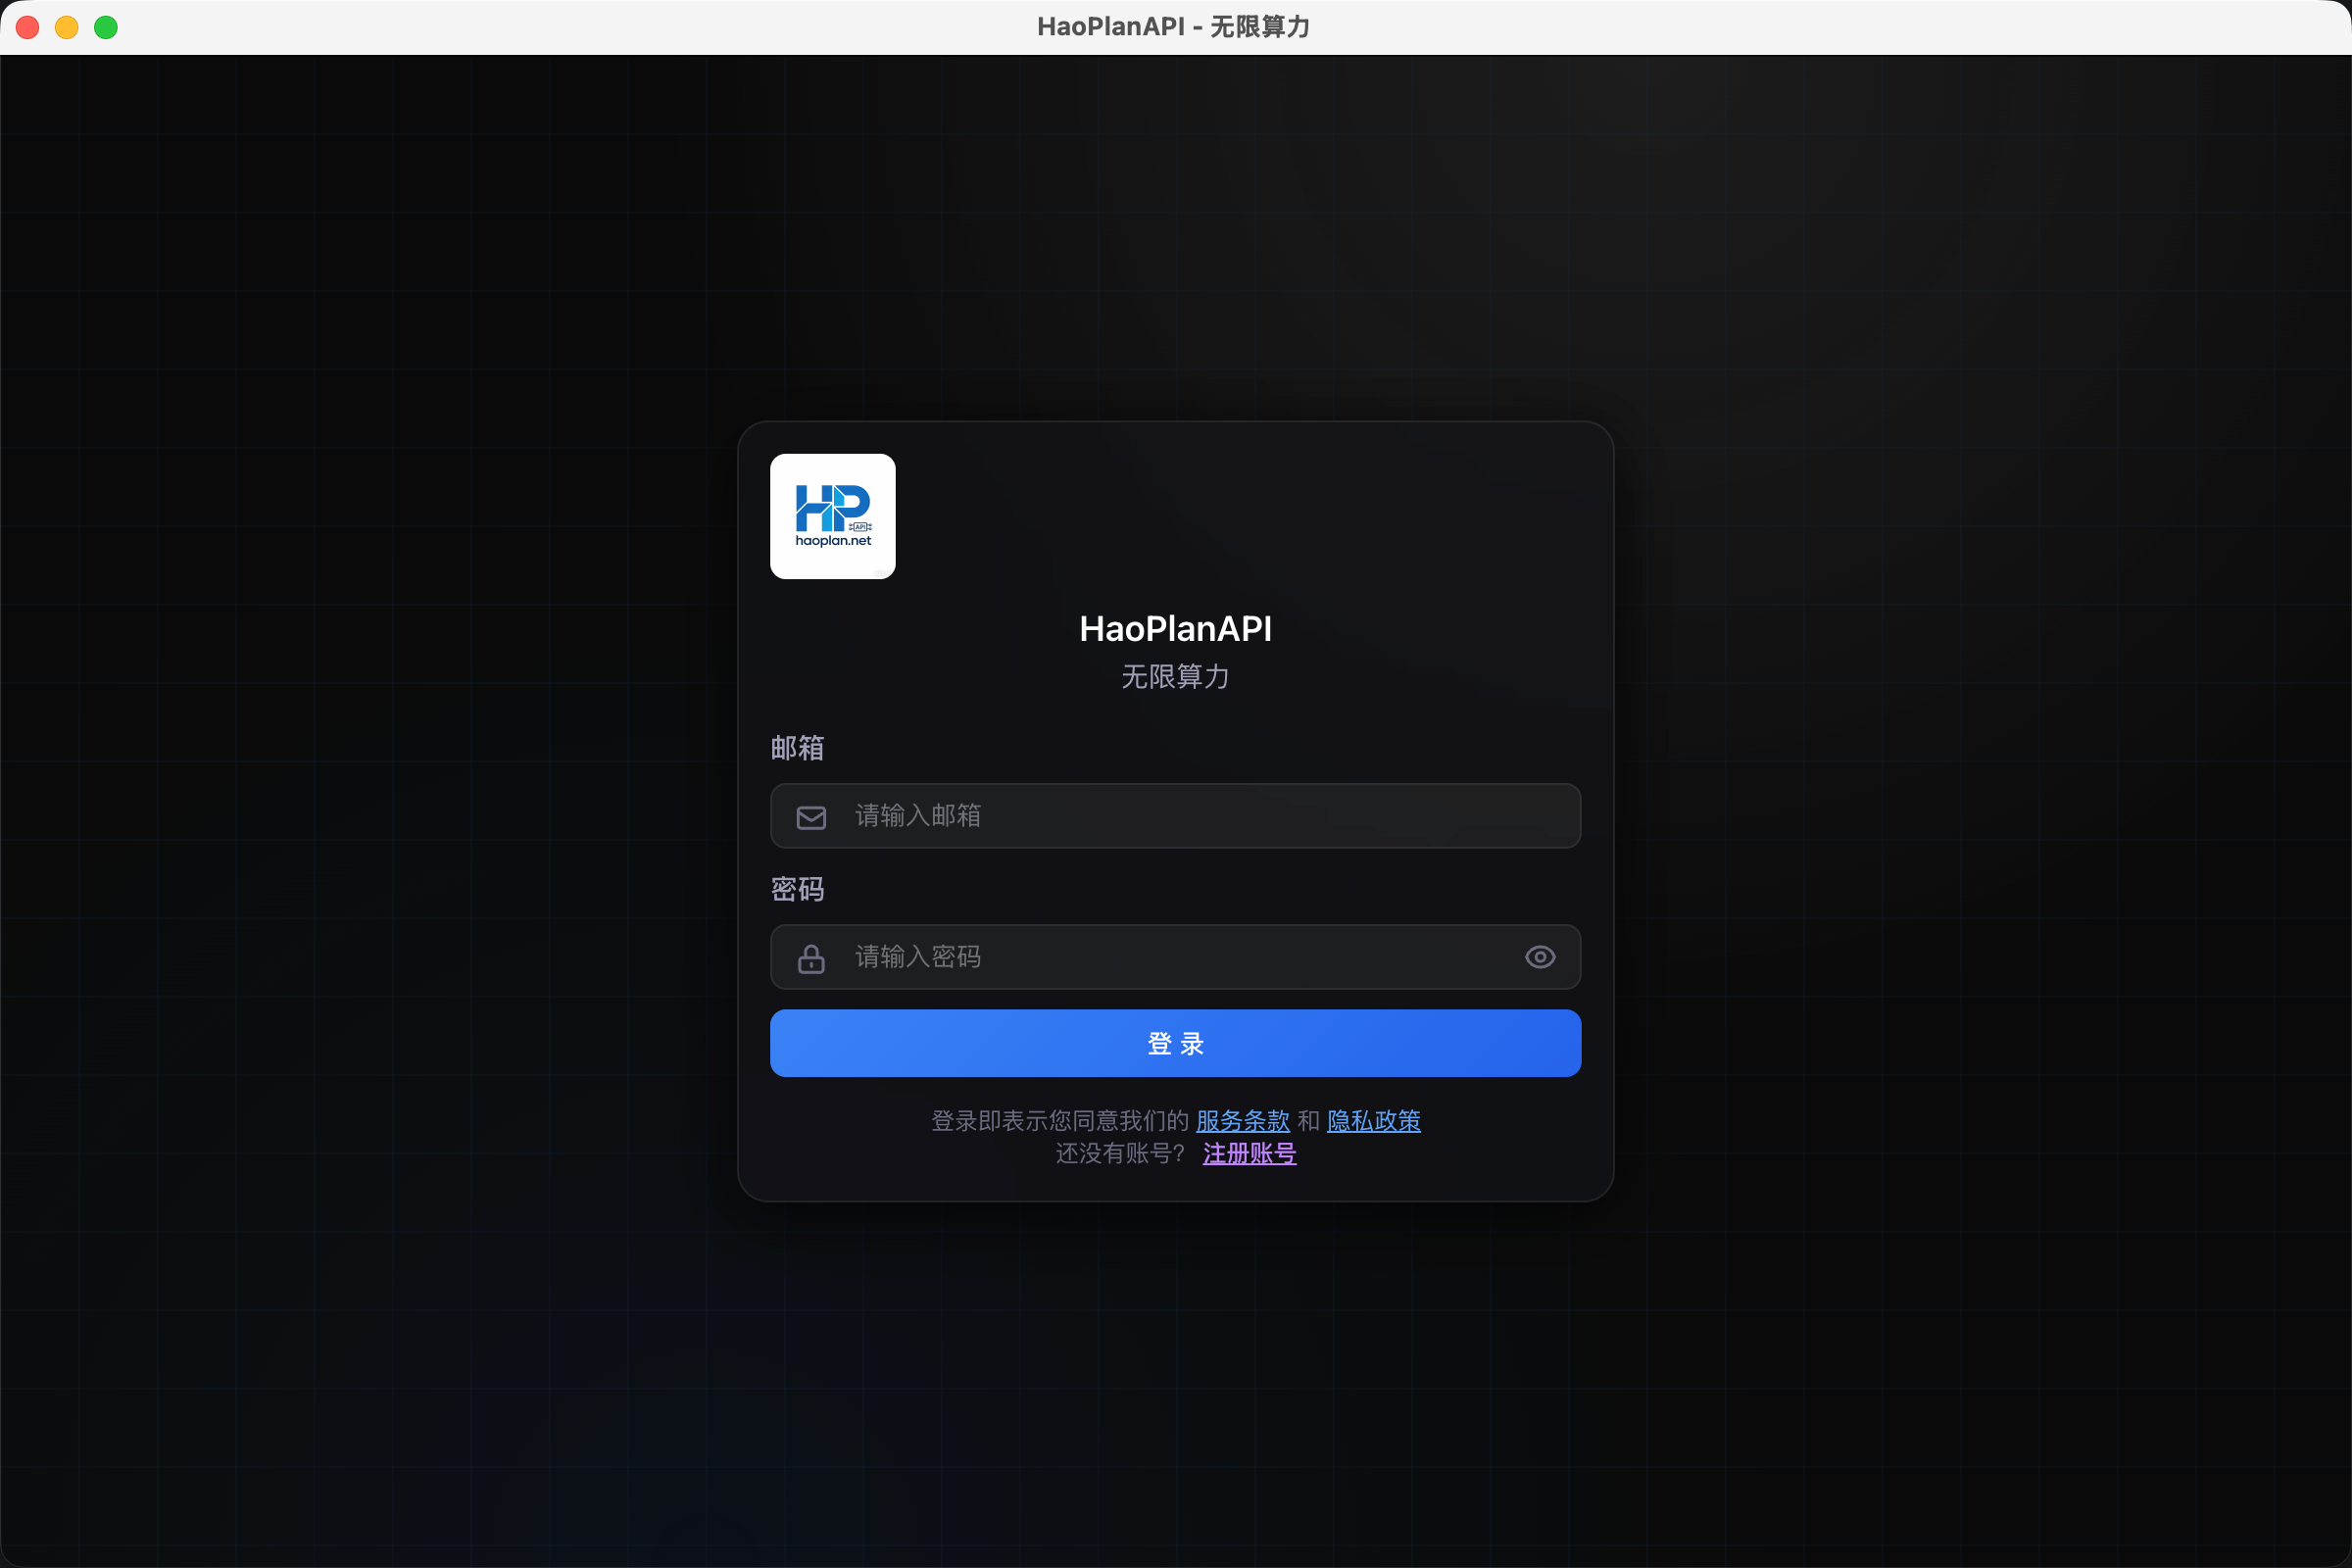2352x1568 pixels.
Task: Open the 服务条款 terms of service link
Action: 1243,1121
